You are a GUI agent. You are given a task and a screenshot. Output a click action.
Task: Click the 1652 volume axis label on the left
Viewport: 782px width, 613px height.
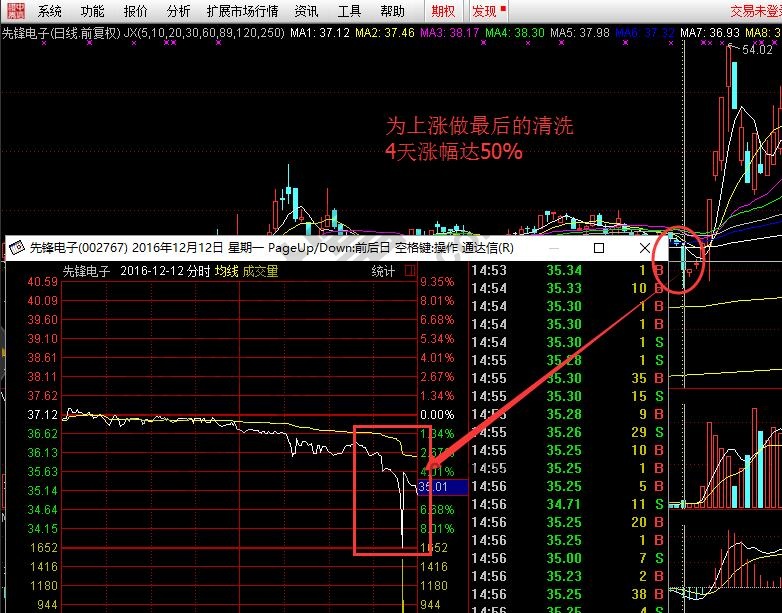click(44, 548)
